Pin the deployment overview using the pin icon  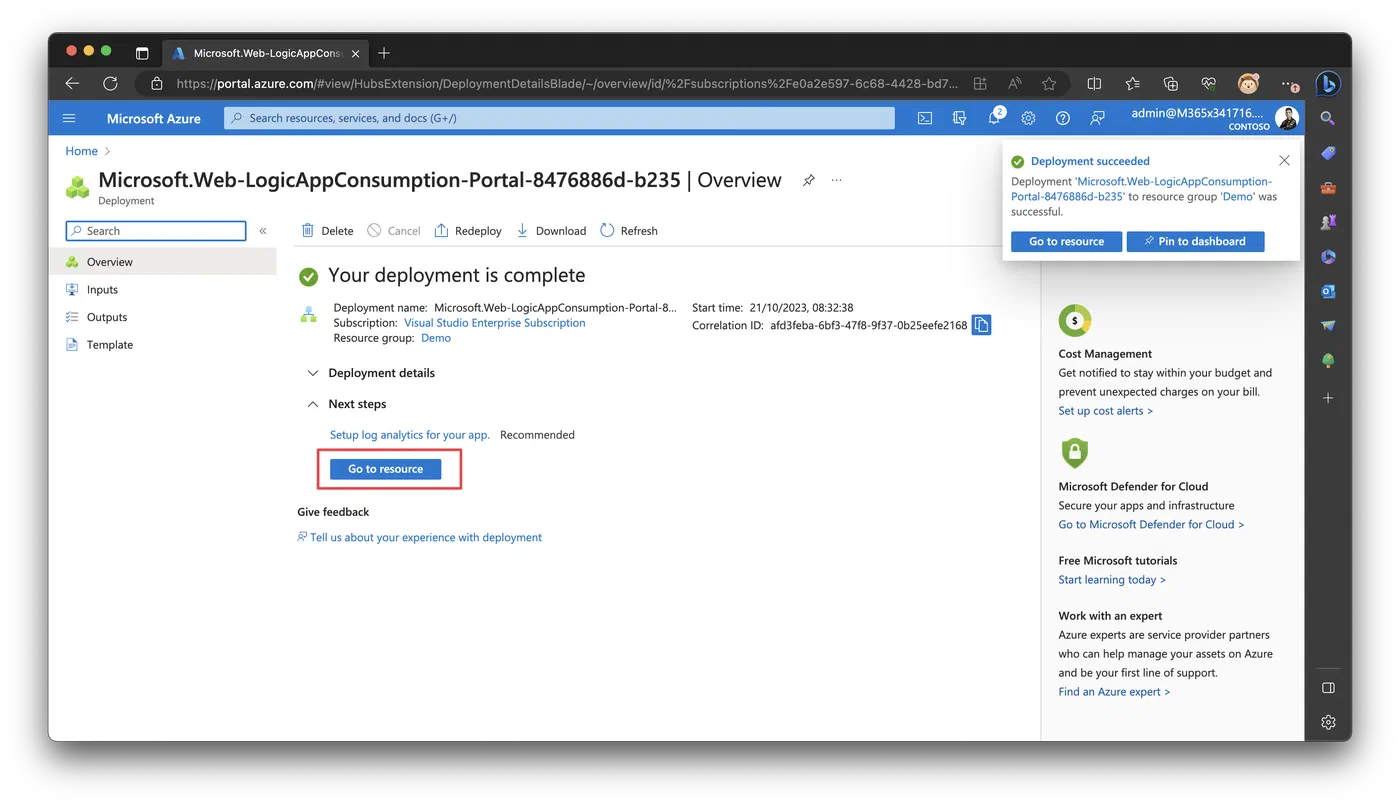(808, 180)
